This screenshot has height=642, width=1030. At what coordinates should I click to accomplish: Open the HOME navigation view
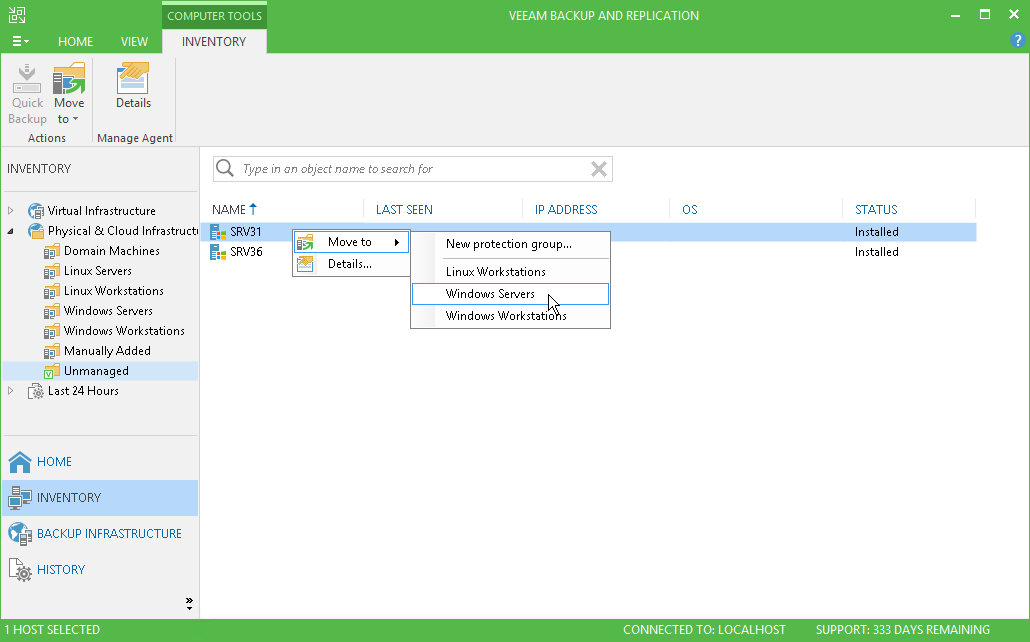click(54, 462)
